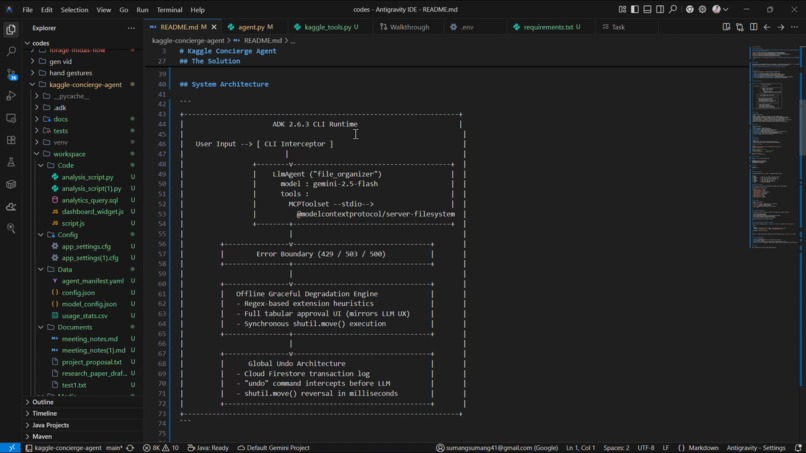Image resolution: width=806 pixels, height=453 pixels.
Task: Toggle the bottom panel visibility
Action: pos(647,9)
